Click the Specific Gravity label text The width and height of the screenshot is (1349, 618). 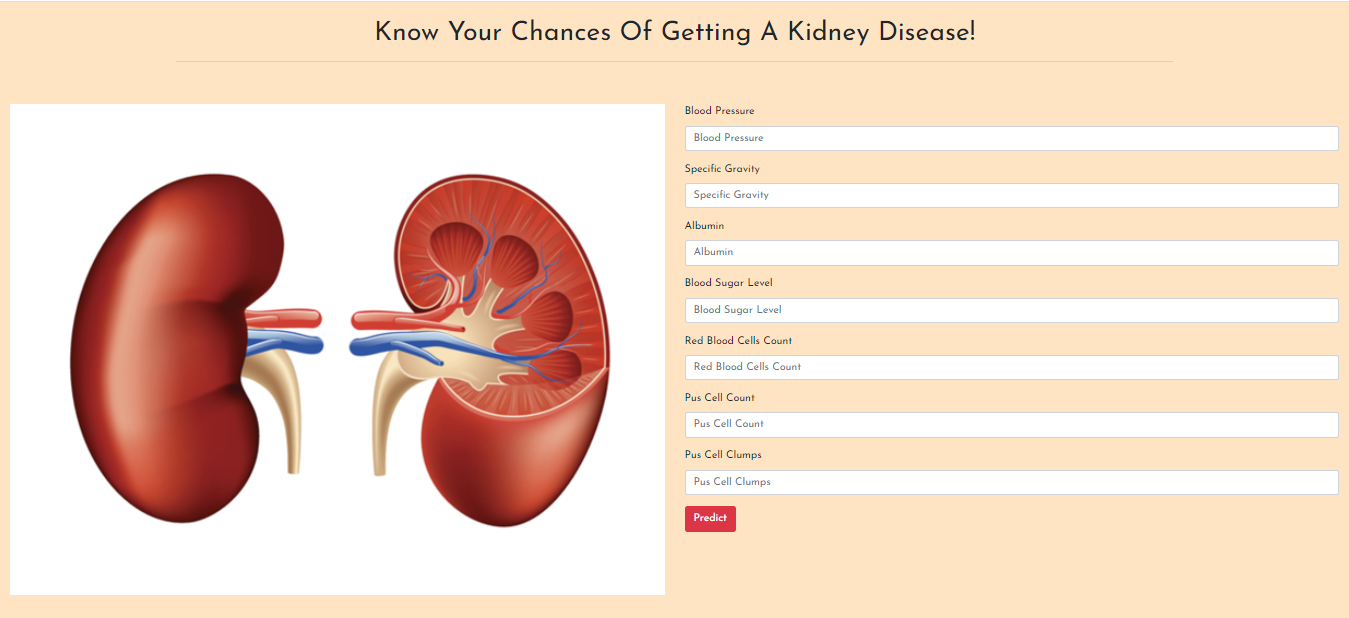tap(721, 168)
